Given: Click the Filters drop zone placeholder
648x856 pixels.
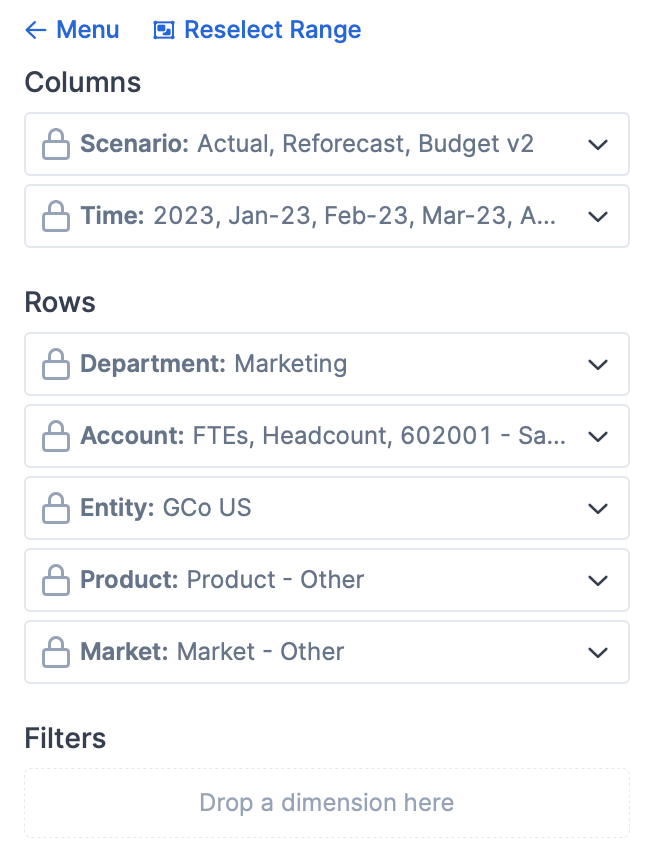Looking at the screenshot, I should coord(327,802).
